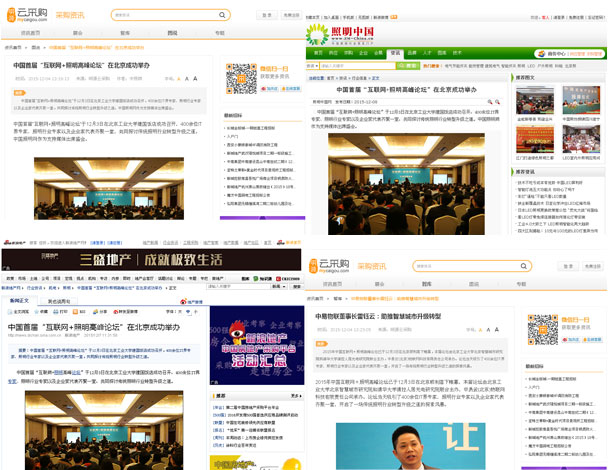Switch to 新闻正文 tab on Sina page

[x=19, y=300]
